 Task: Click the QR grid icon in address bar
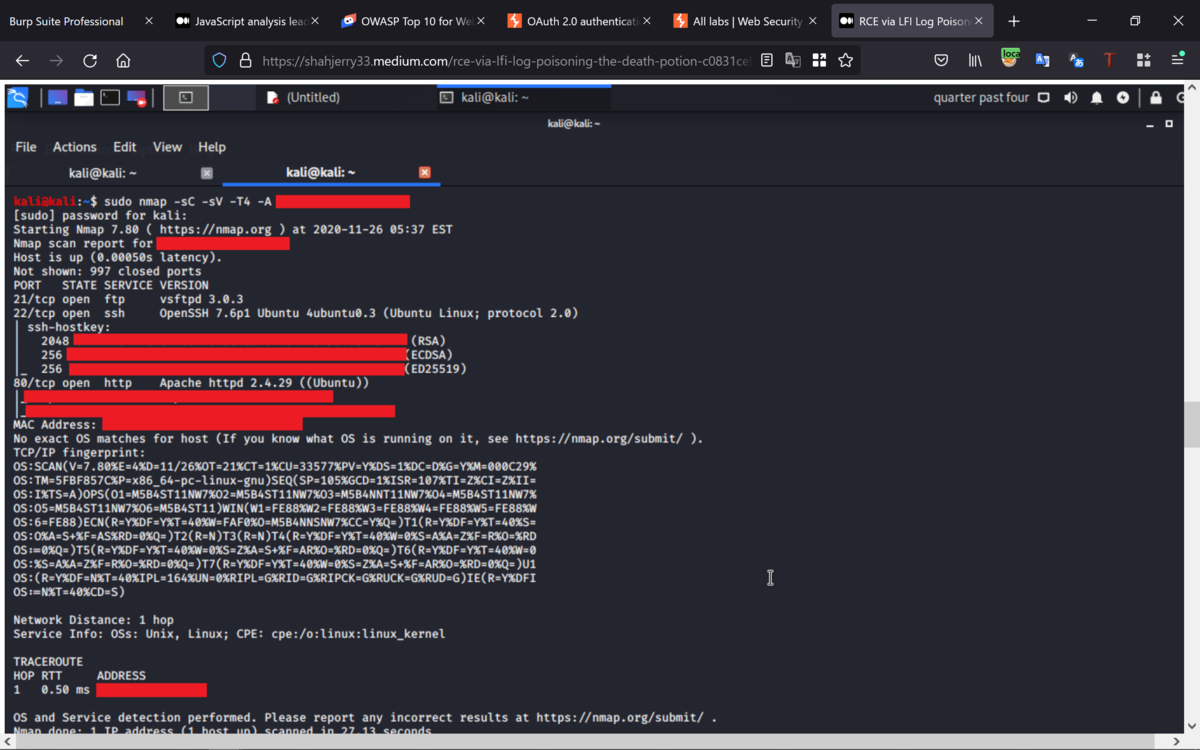(x=819, y=61)
